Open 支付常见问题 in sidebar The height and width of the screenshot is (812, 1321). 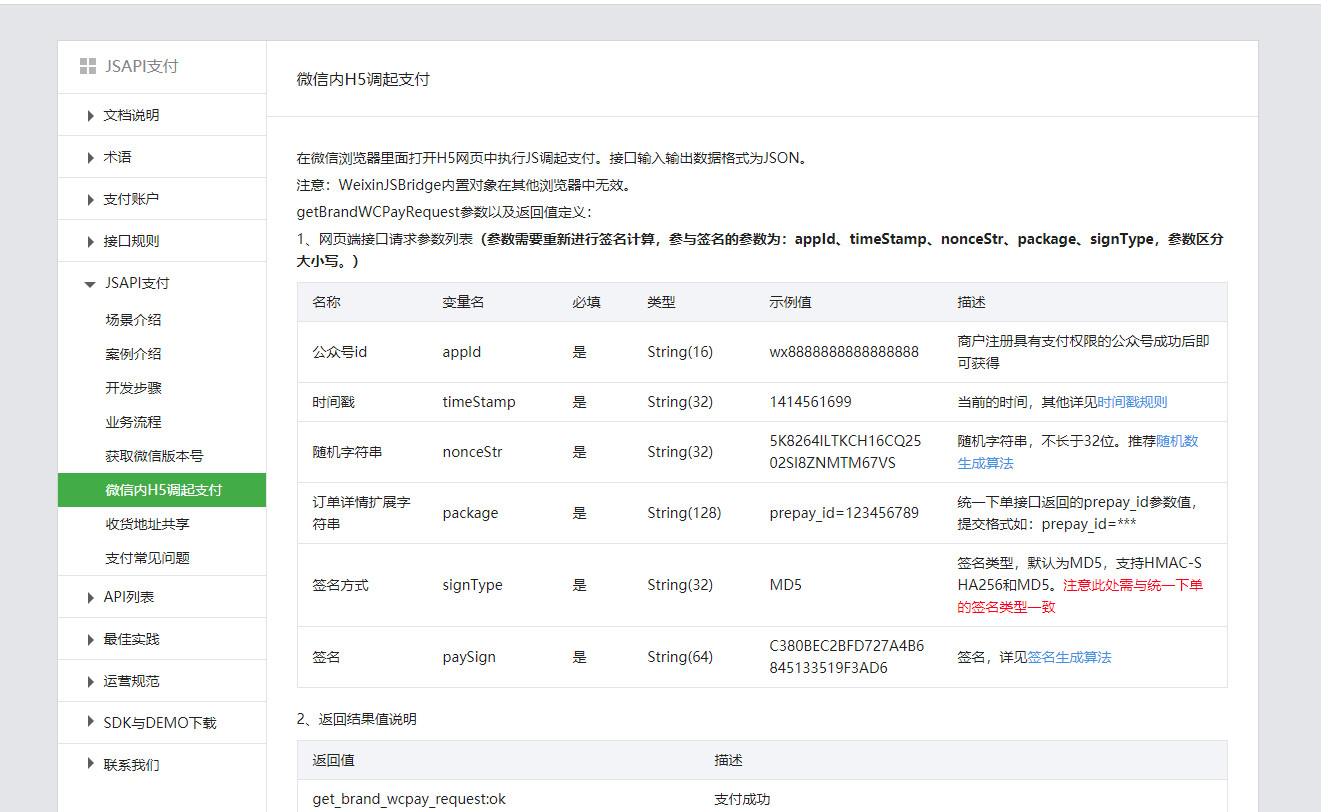tap(147, 559)
